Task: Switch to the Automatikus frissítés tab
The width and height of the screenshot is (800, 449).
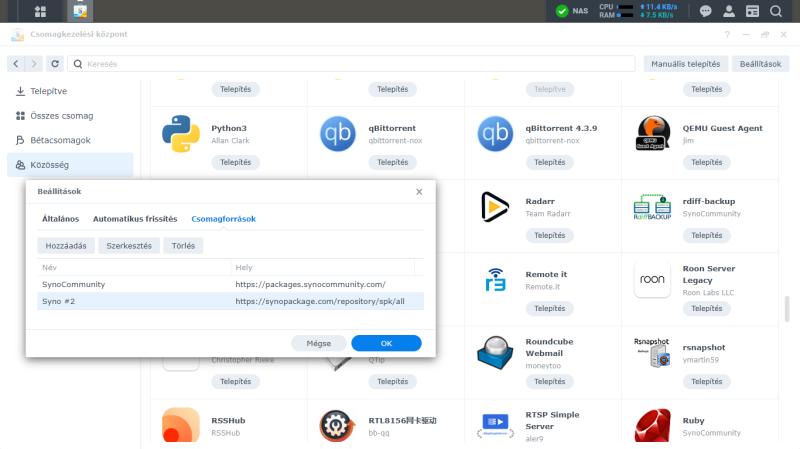Action: coord(135,219)
